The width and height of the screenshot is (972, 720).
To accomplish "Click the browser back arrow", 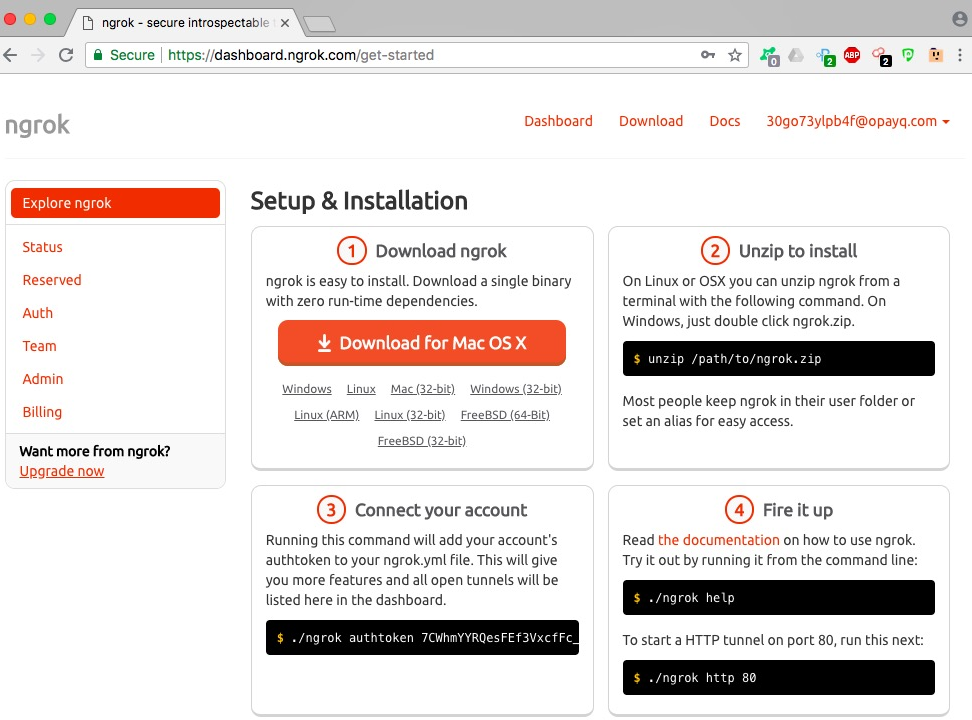I will coord(11,56).
